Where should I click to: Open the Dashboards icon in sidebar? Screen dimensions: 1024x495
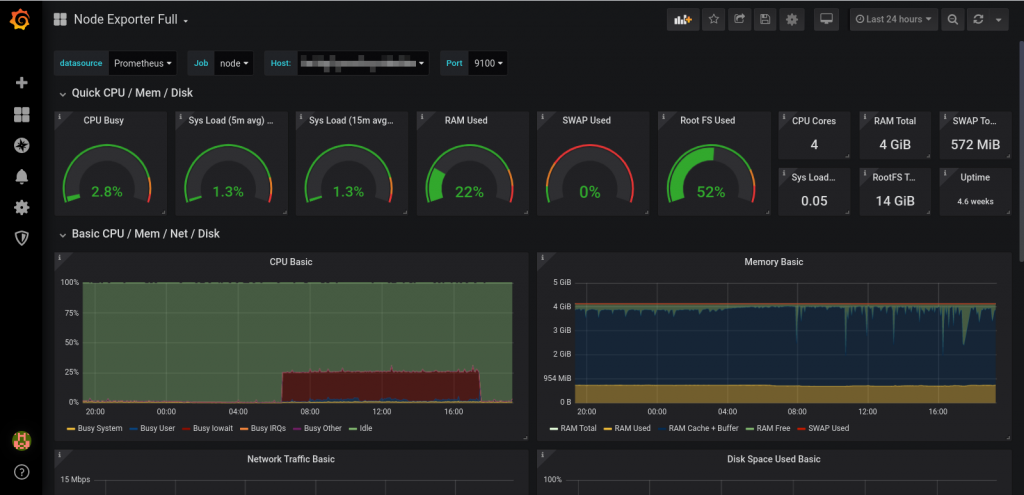pyautogui.click(x=21, y=114)
